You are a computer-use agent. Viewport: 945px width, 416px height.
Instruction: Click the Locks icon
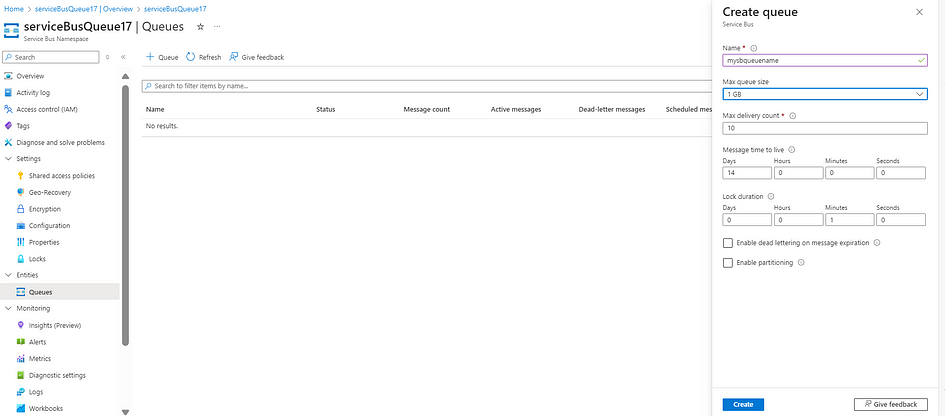[20, 259]
